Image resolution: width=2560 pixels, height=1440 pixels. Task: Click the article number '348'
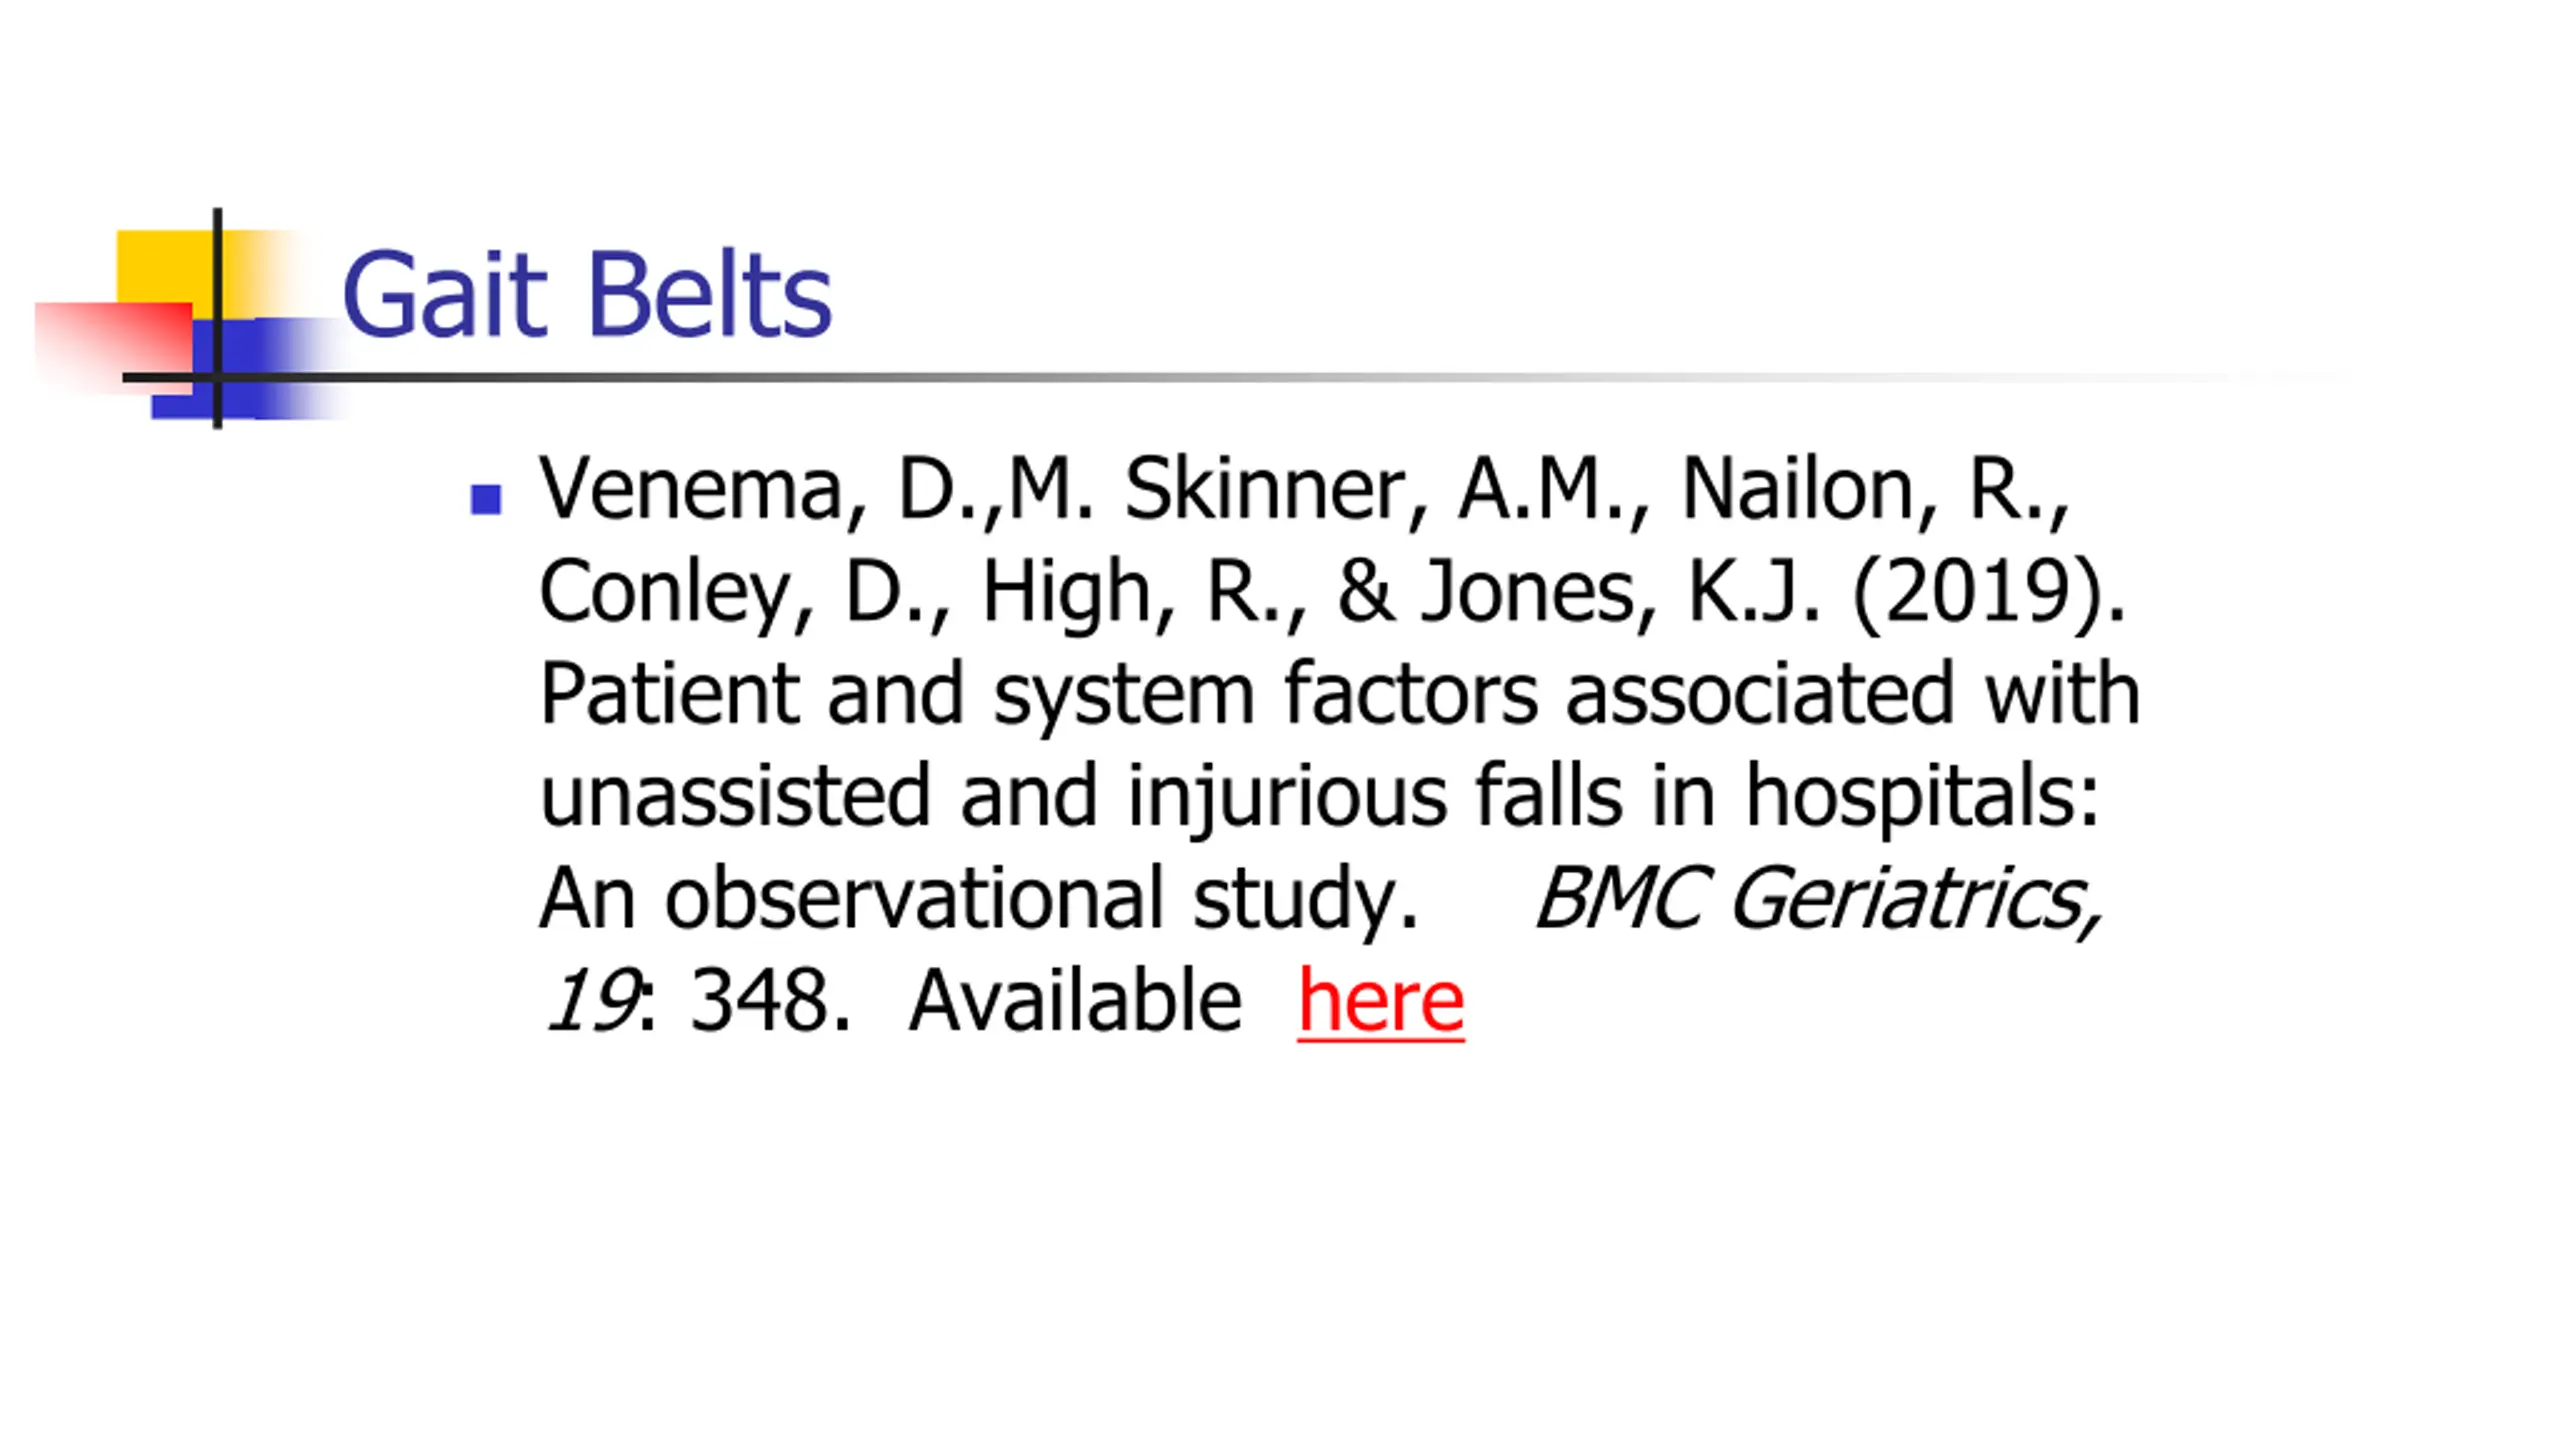click(760, 1001)
